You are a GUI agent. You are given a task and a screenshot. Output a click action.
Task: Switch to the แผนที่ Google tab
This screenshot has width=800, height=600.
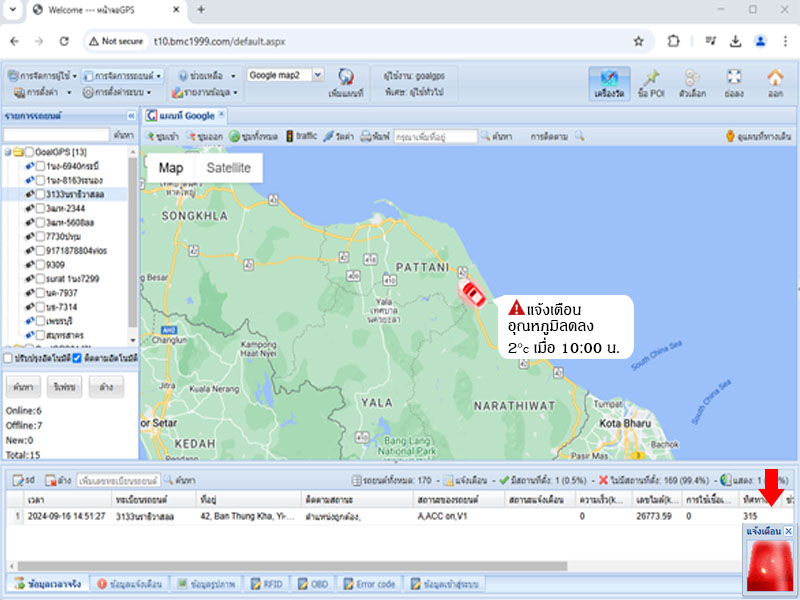click(x=185, y=116)
